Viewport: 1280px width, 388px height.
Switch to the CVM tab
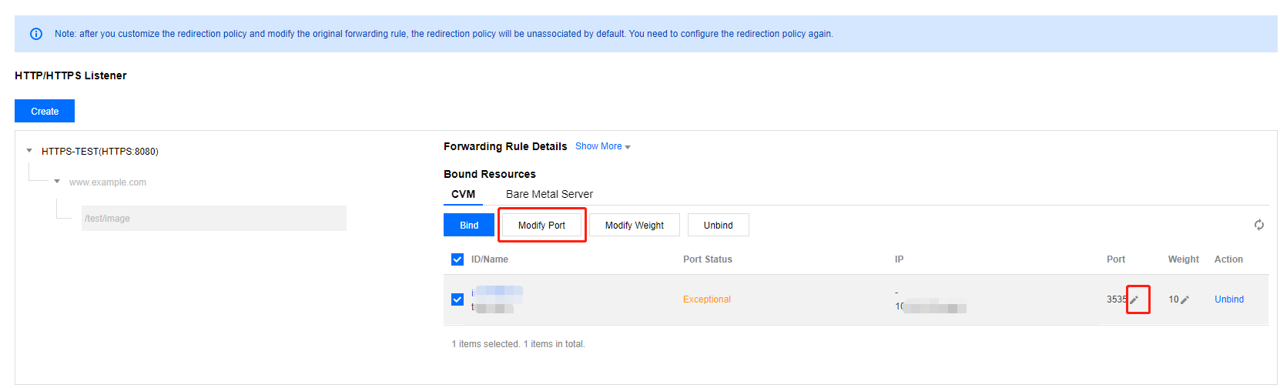(463, 194)
